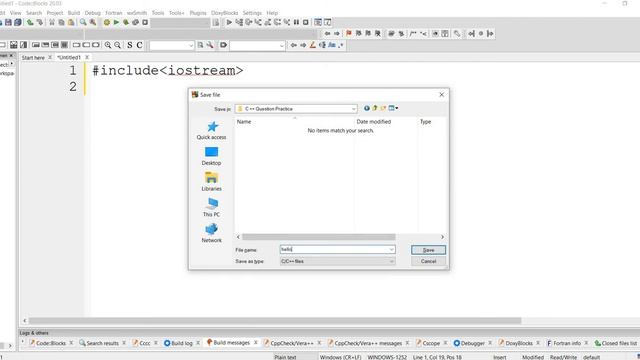Click 'WINDOWS-1252' encoding in status bar

[387, 357]
